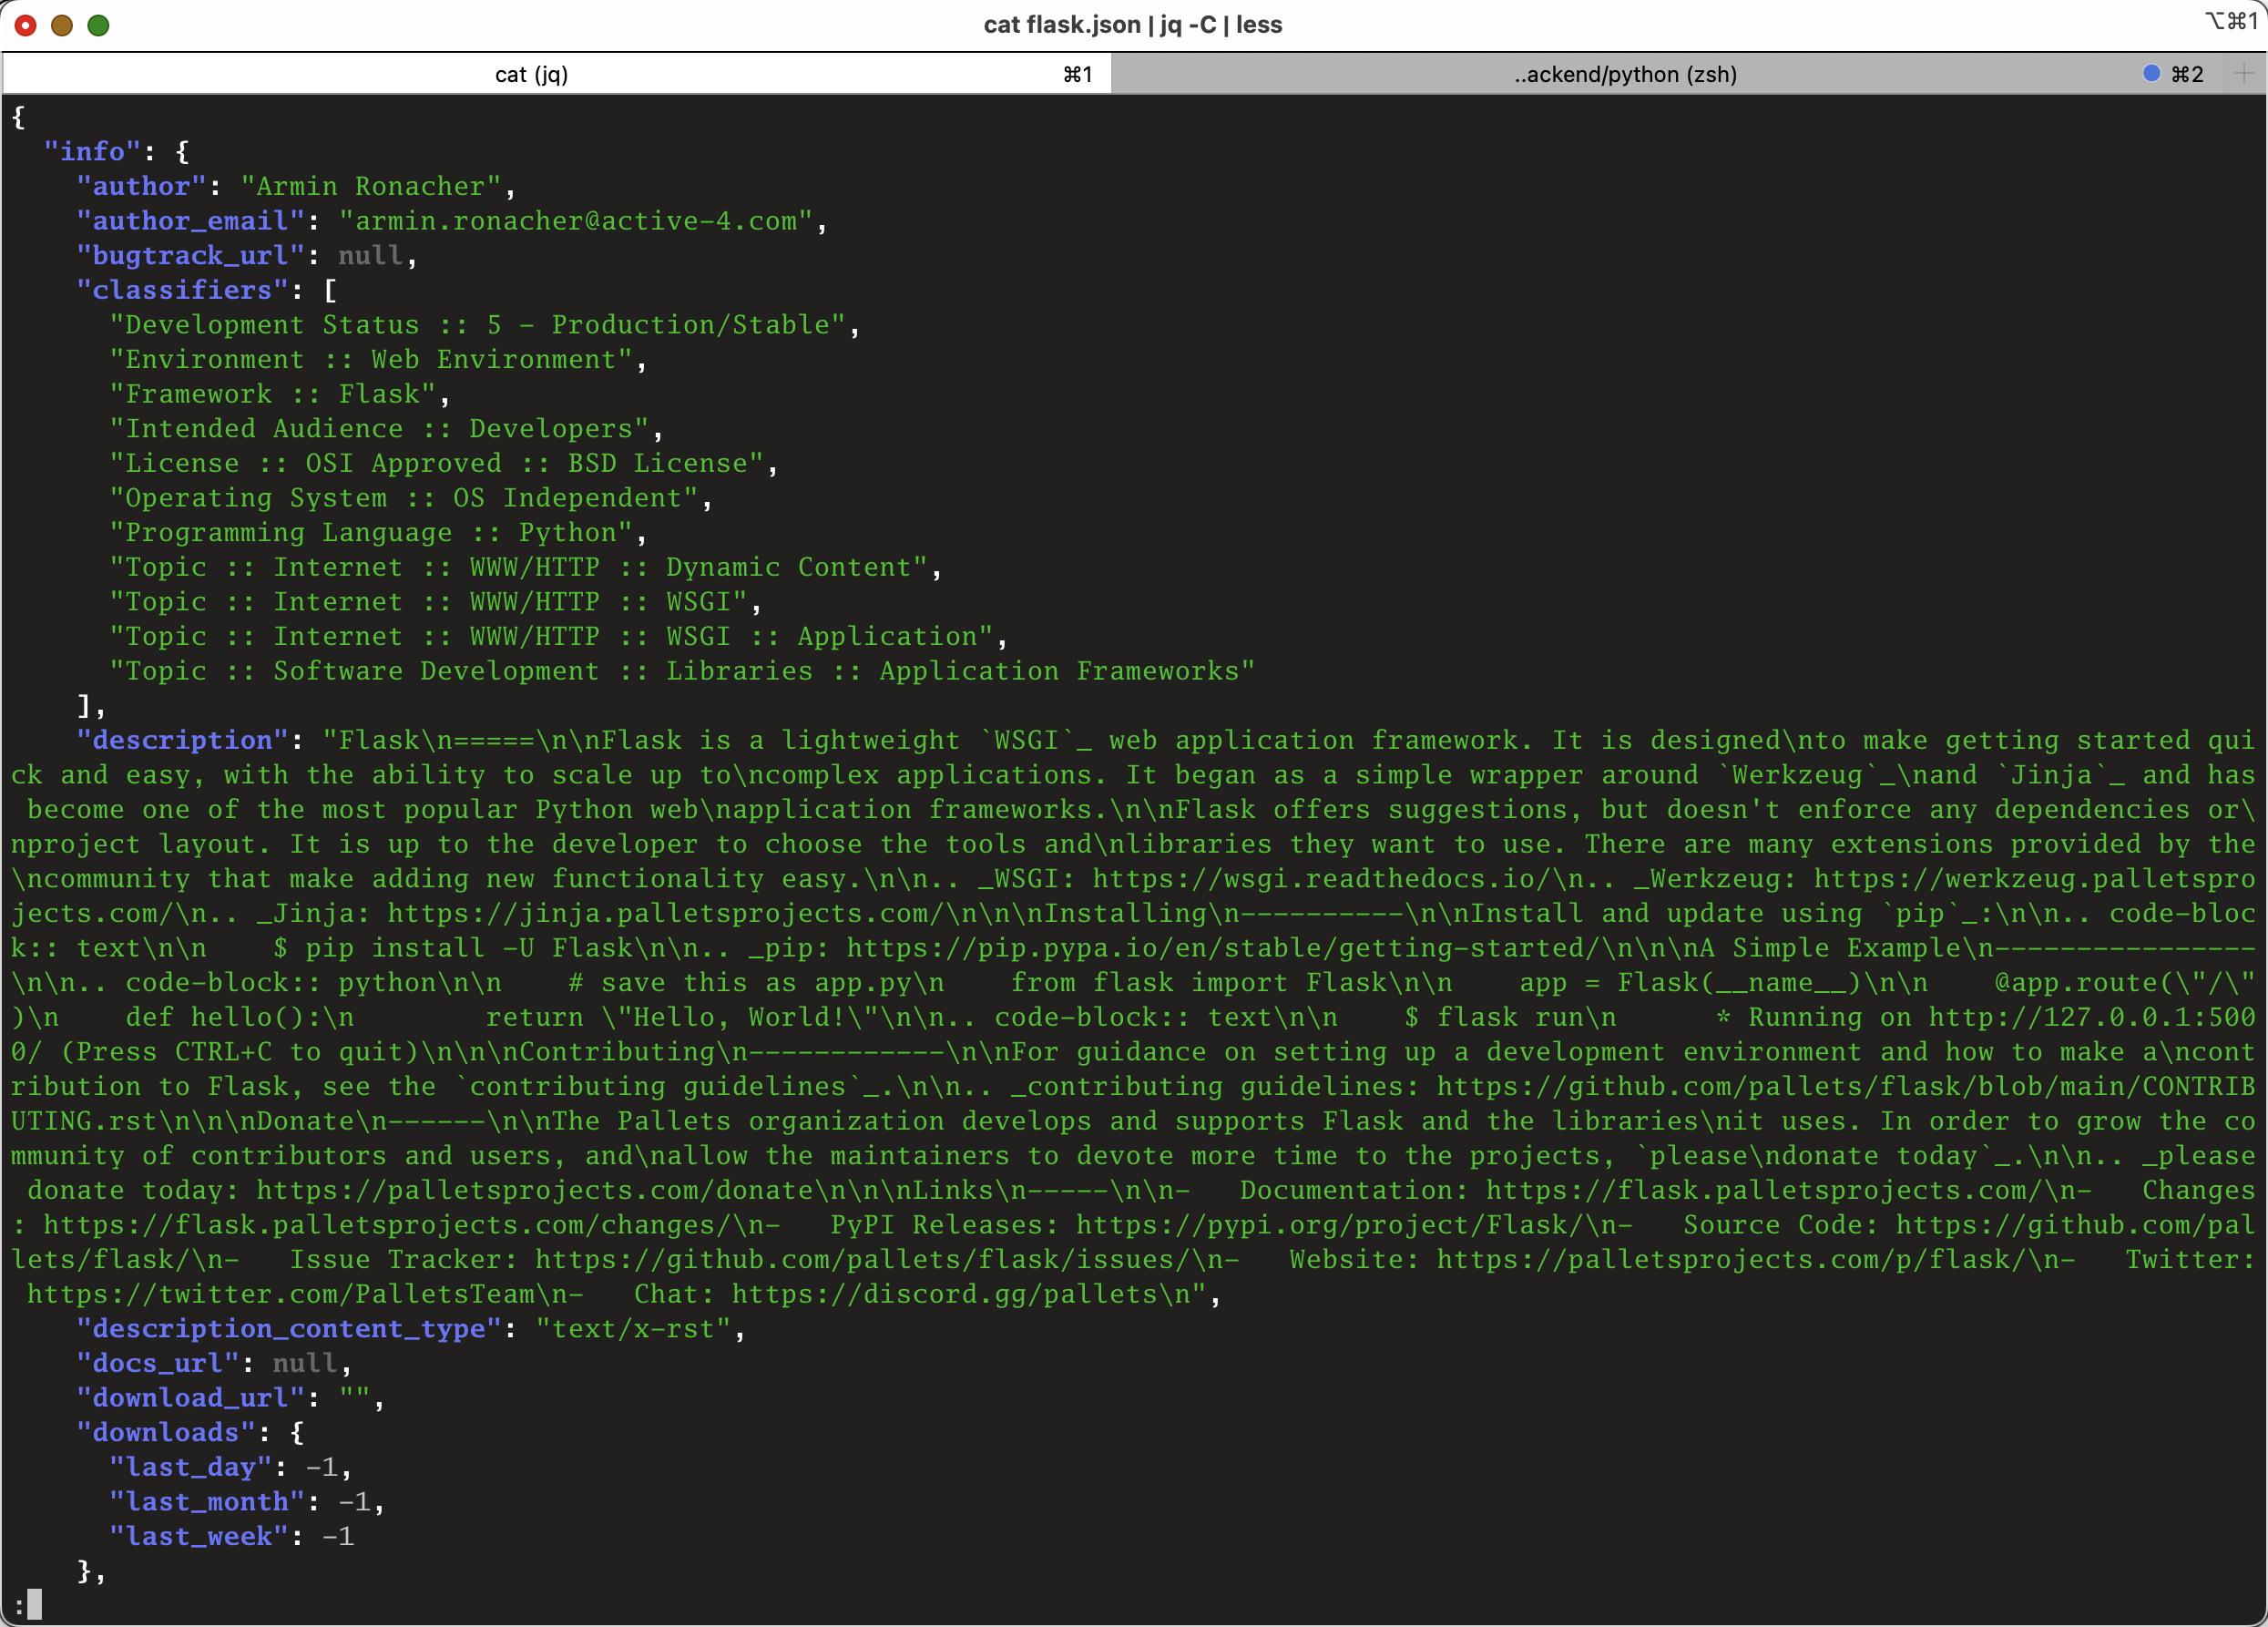Click the "classifiers" key
The width and height of the screenshot is (2268, 1627).
coord(182,290)
